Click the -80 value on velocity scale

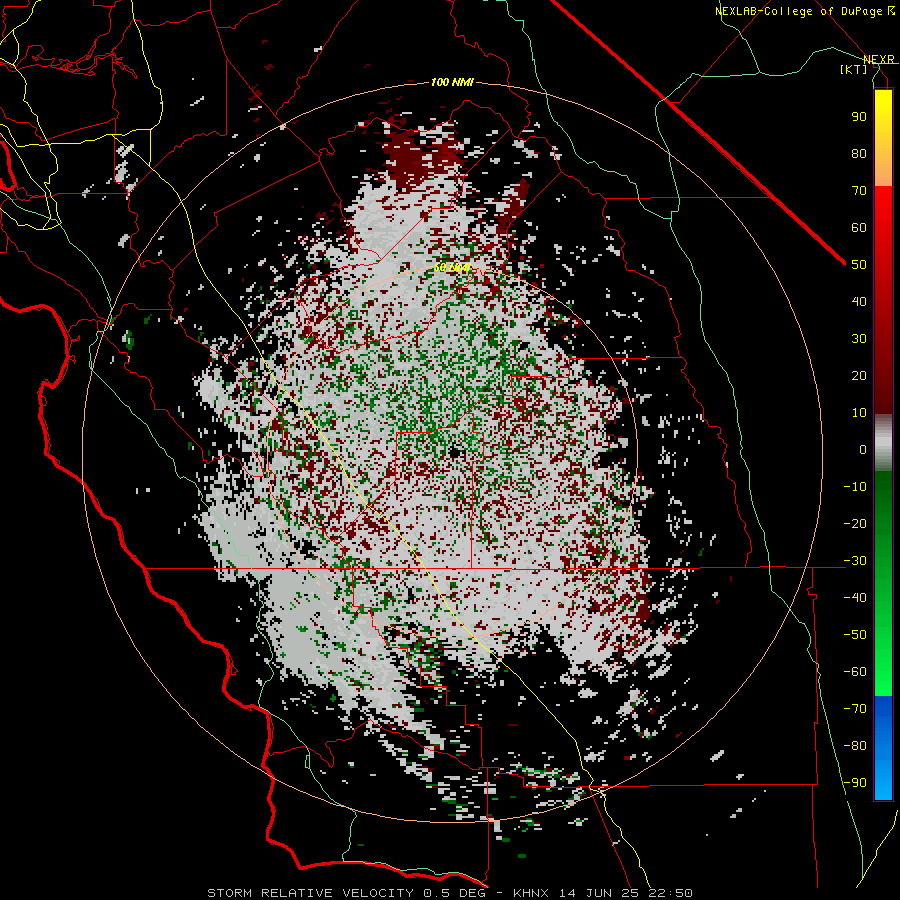(855, 746)
